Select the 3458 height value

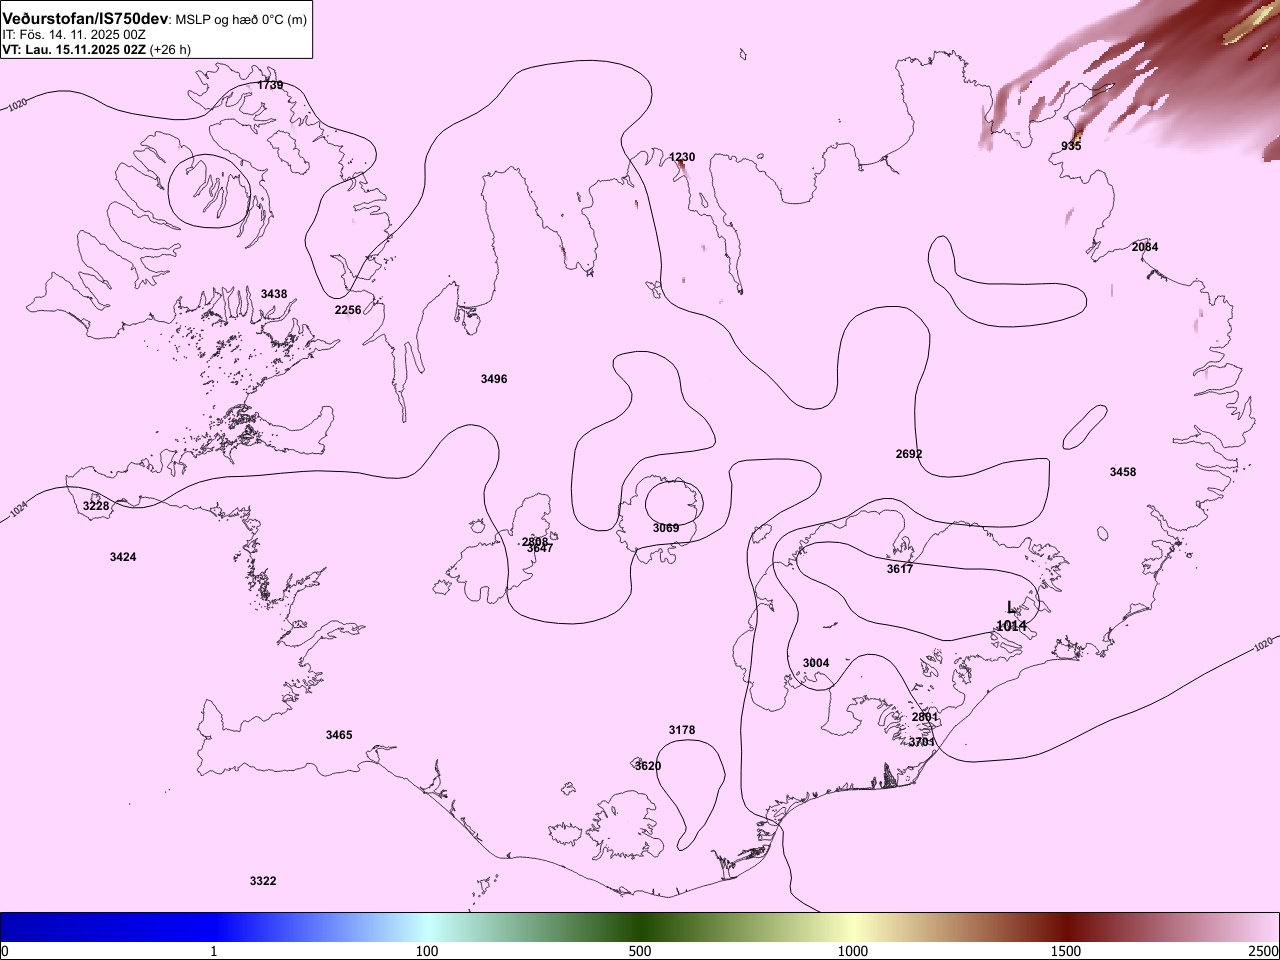[x=1123, y=473]
